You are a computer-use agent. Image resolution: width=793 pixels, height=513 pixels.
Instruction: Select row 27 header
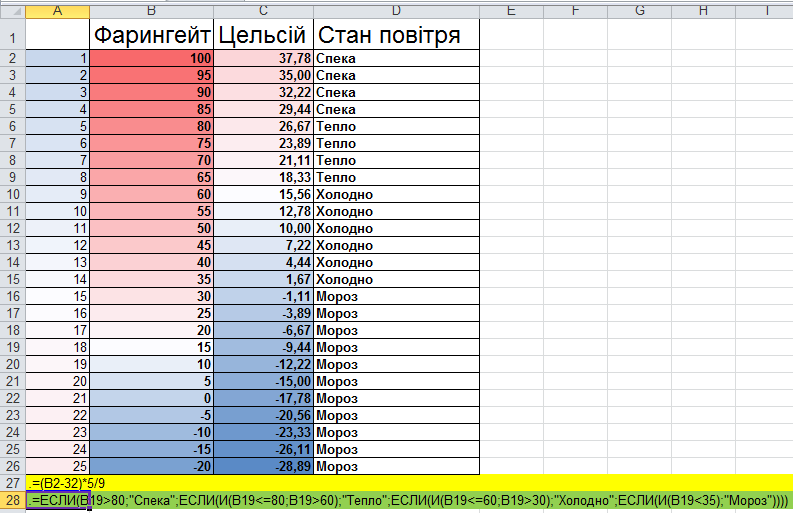pyautogui.click(x=13, y=483)
